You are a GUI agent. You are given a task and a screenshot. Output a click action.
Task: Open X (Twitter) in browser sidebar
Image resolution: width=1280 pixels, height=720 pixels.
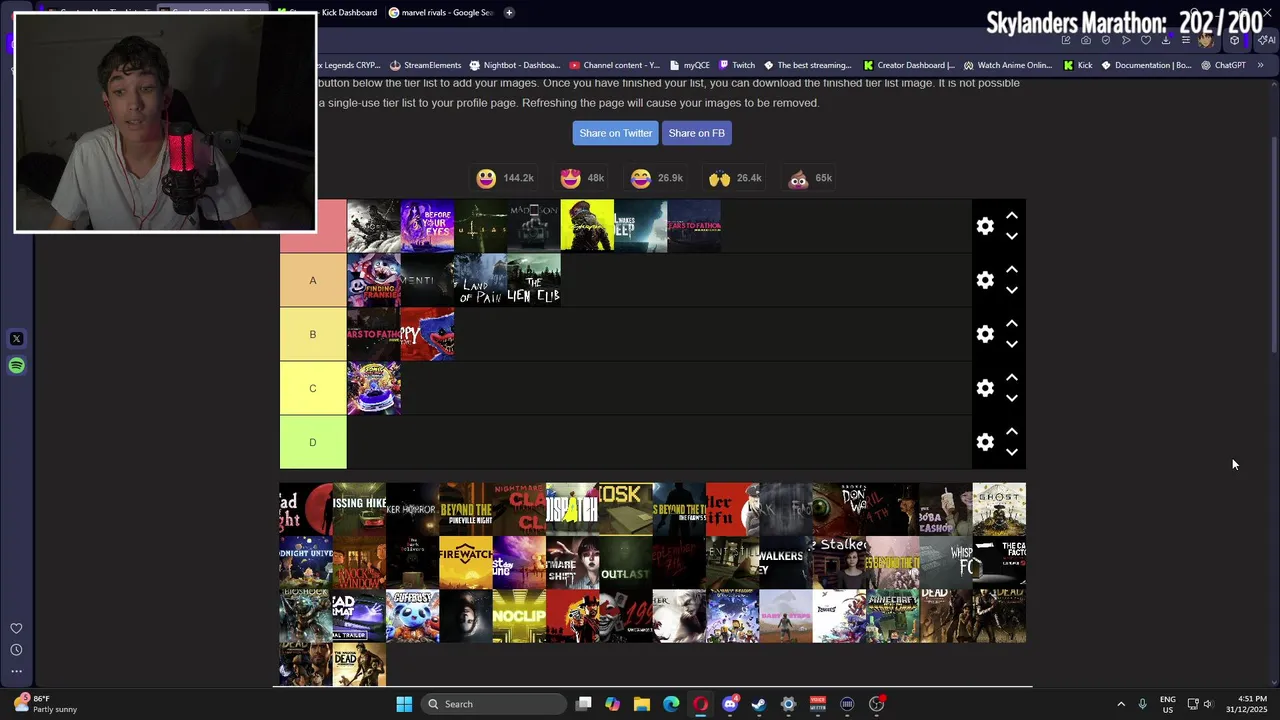point(16,339)
